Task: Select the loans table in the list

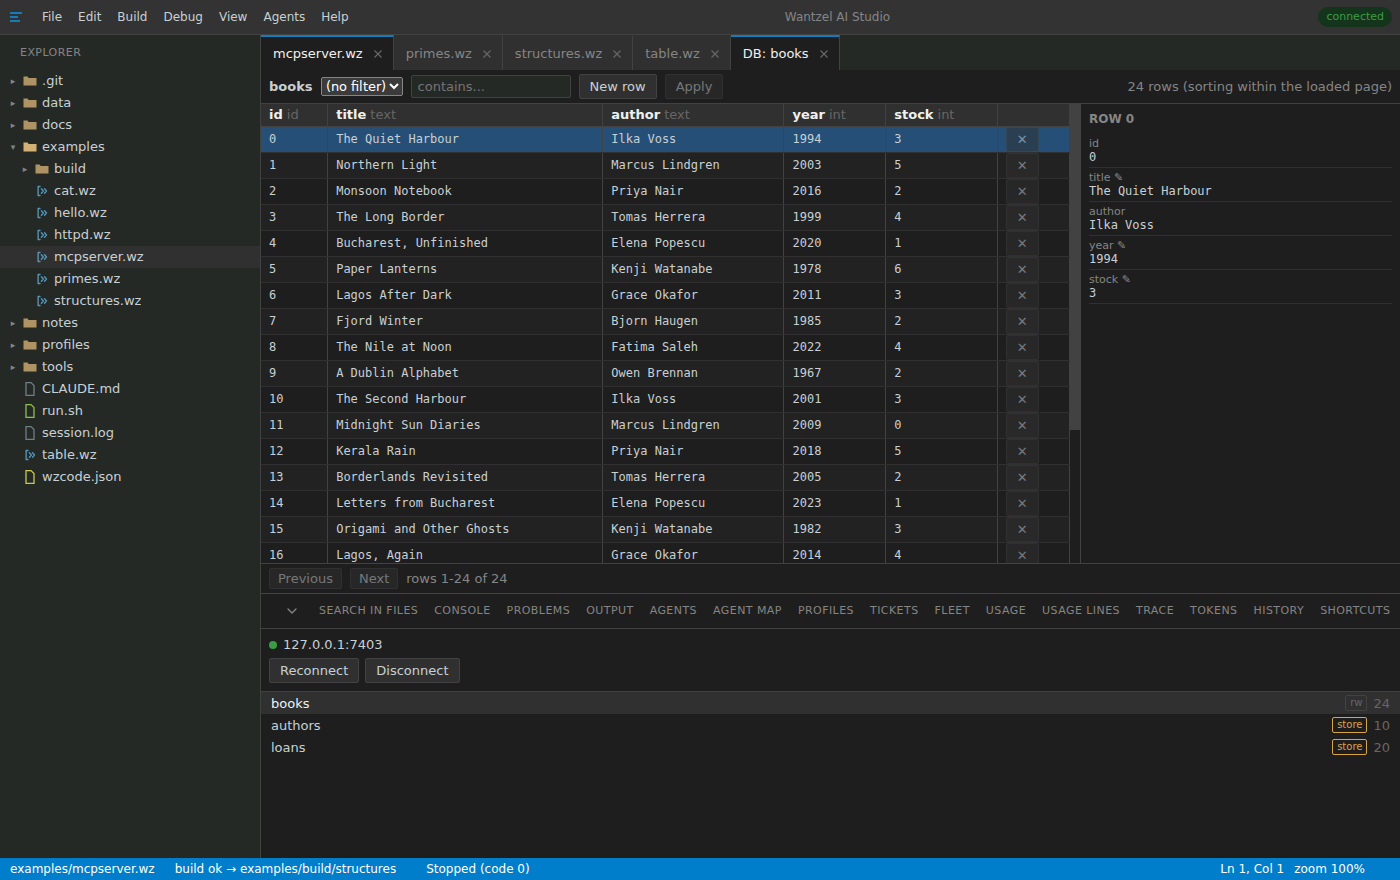Action: pyautogui.click(x=830, y=748)
